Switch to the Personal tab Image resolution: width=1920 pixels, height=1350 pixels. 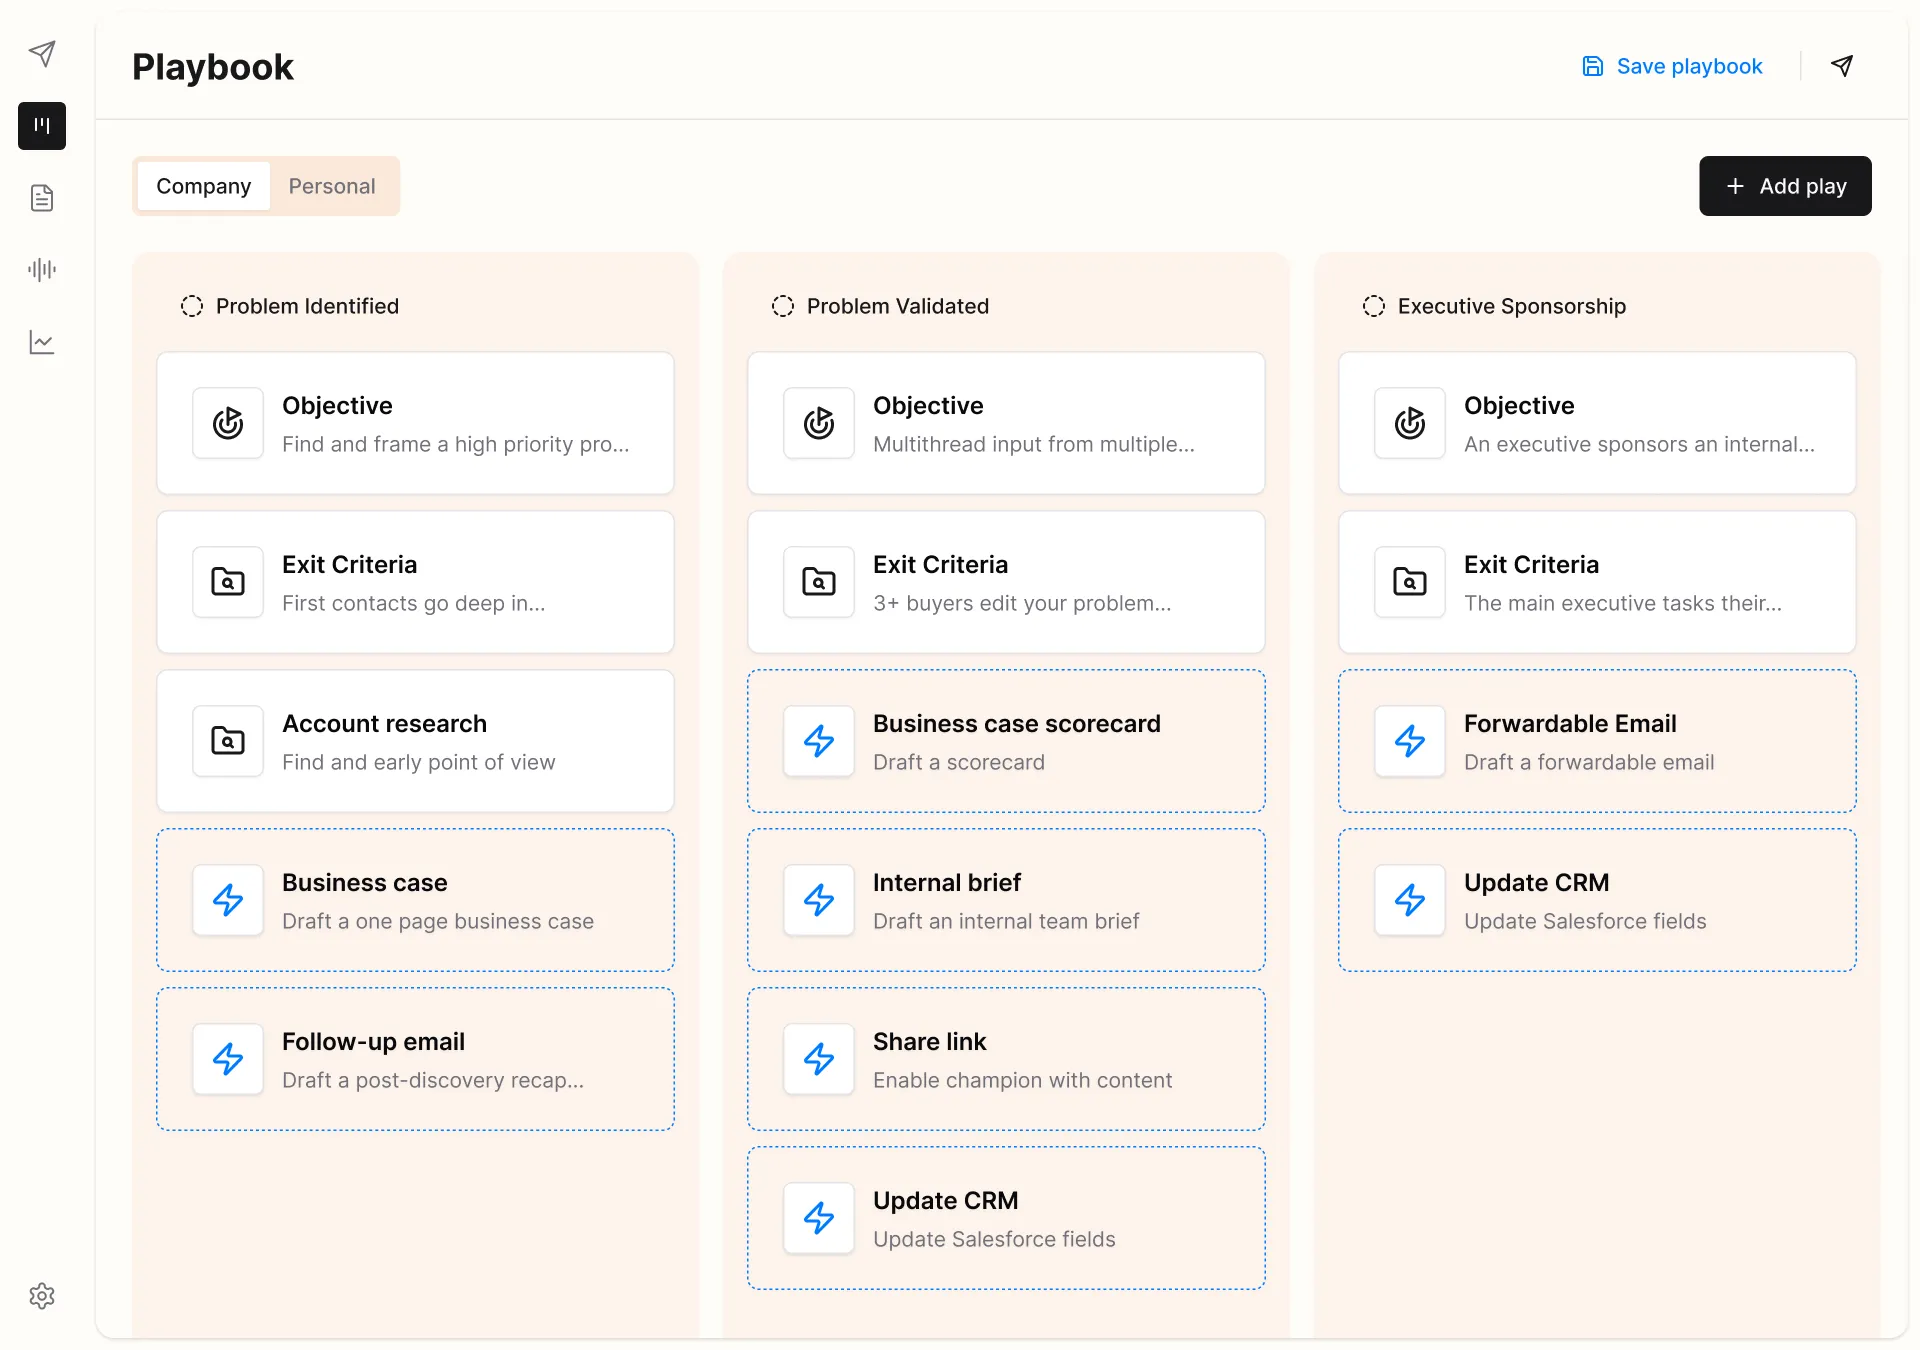[x=332, y=186]
